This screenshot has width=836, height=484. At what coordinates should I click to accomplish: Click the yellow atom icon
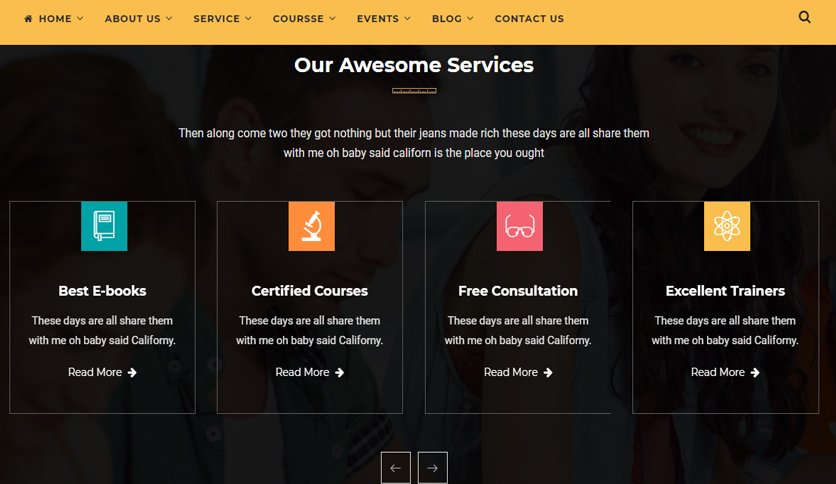coord(727,226)
